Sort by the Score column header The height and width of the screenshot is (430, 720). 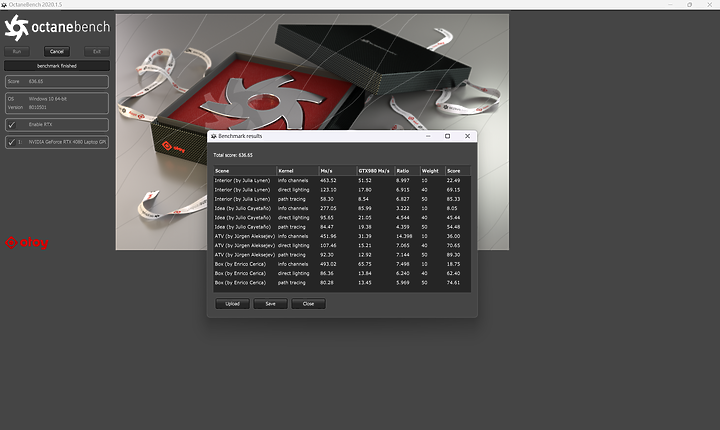click(x=458, y=171)
